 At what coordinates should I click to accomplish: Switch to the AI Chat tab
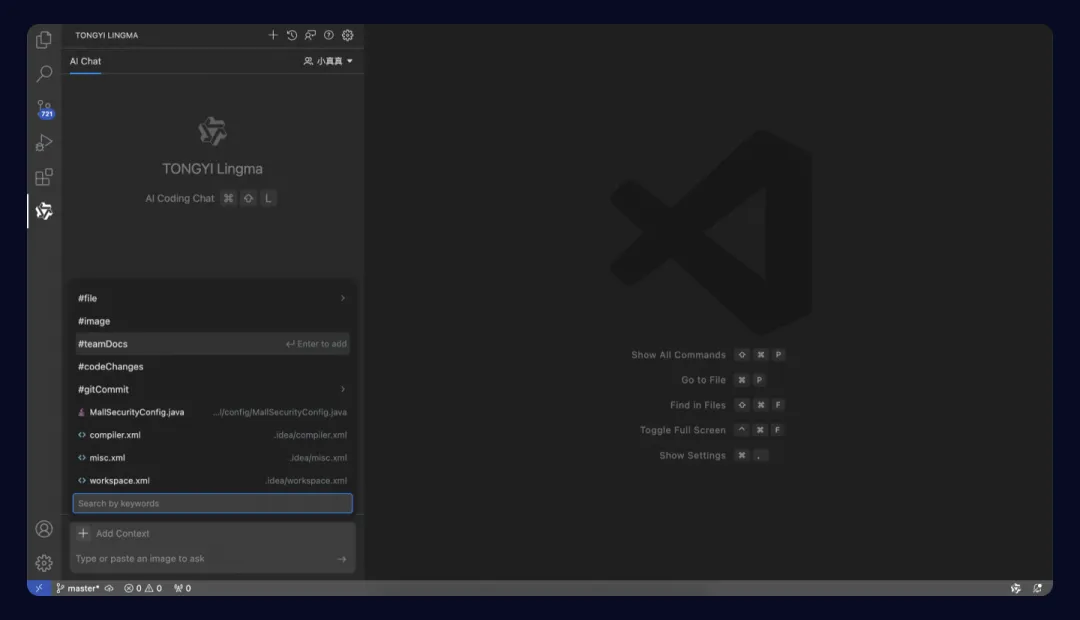(85, 61)
